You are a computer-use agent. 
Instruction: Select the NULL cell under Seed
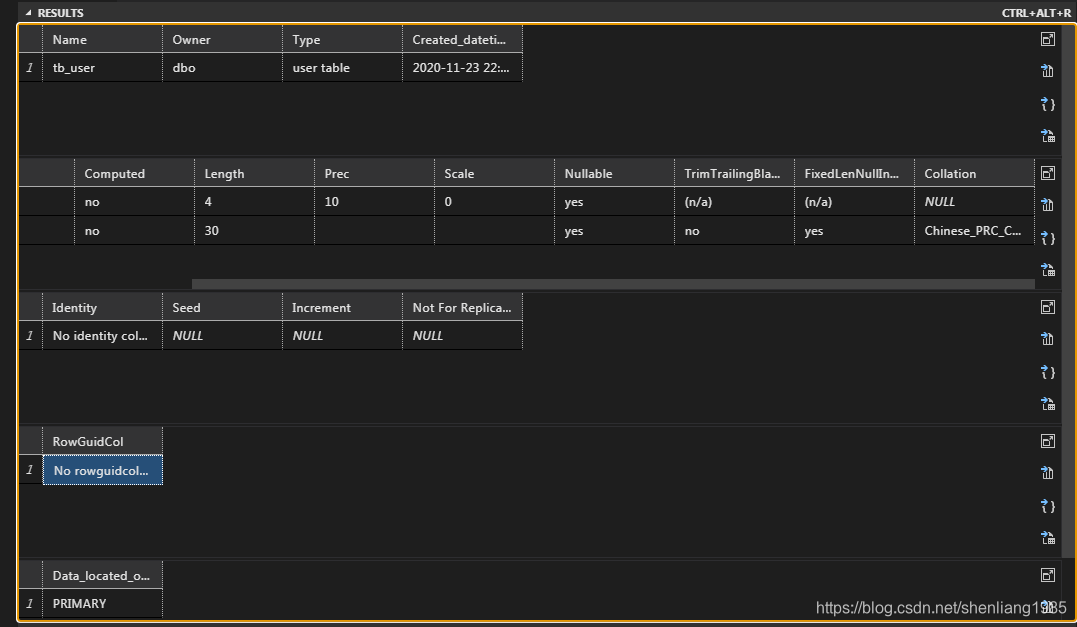(223, 335)
